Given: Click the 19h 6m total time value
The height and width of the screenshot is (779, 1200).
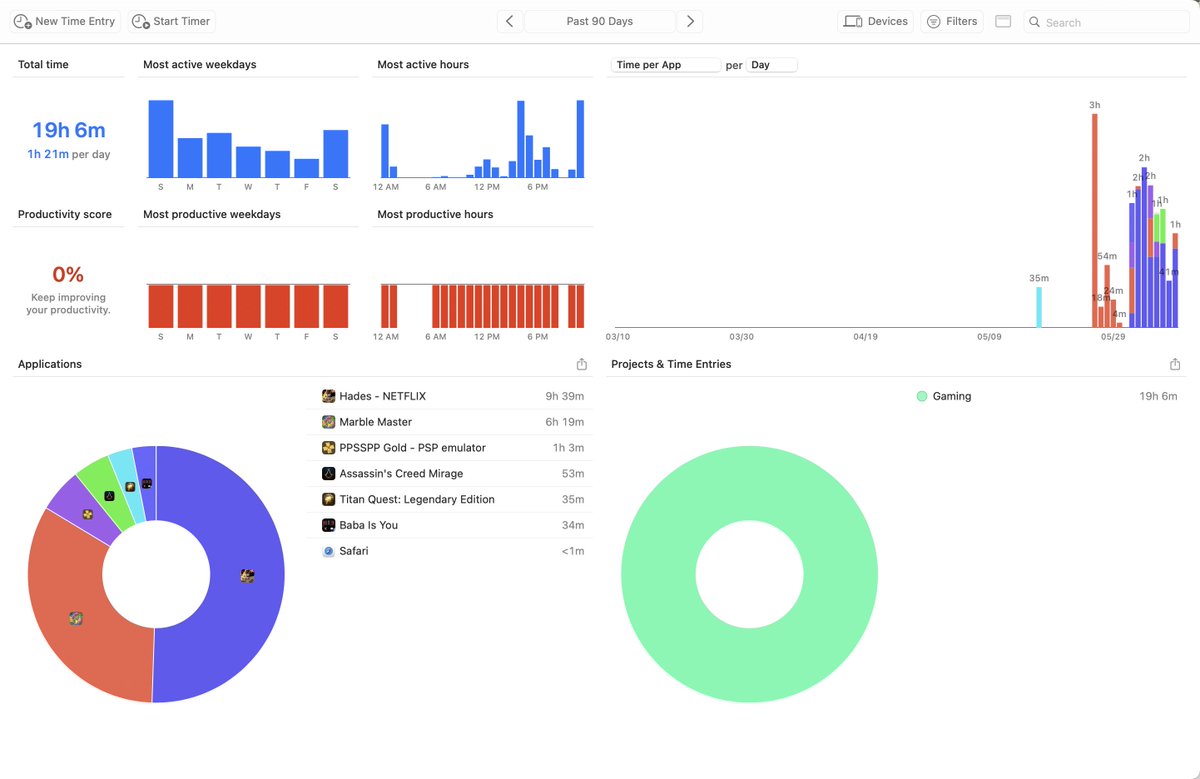Looking at the screenshot, I should pyautogui.click(x=69, y=130).
